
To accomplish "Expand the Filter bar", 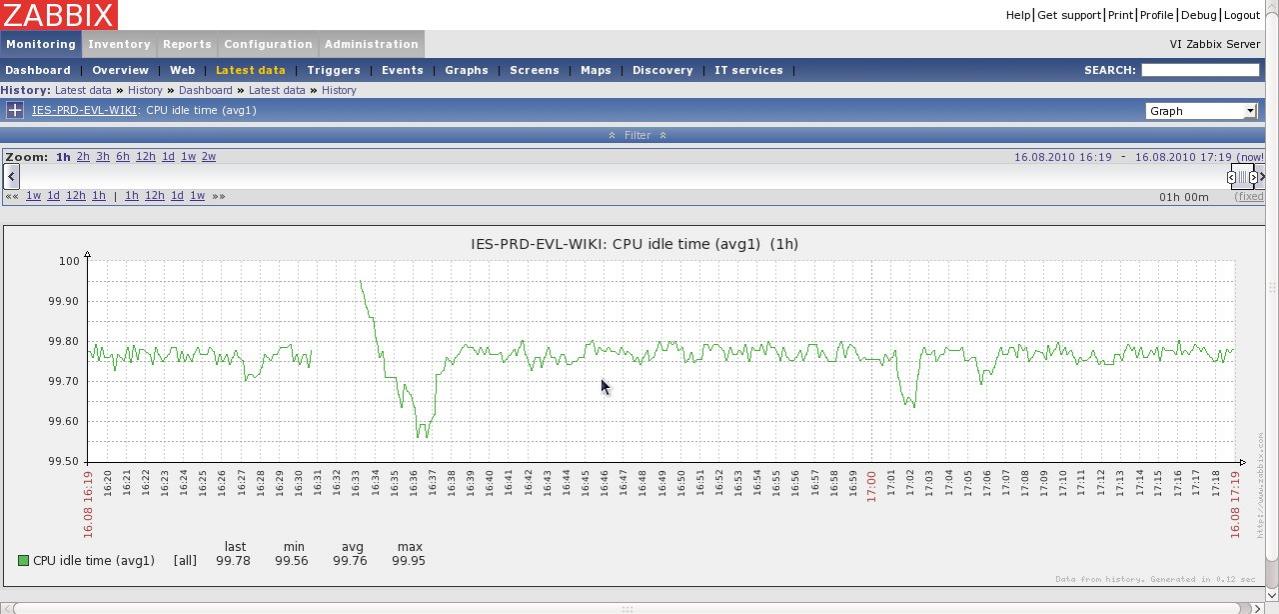I will pyautogui.click(x=637, y=135).
